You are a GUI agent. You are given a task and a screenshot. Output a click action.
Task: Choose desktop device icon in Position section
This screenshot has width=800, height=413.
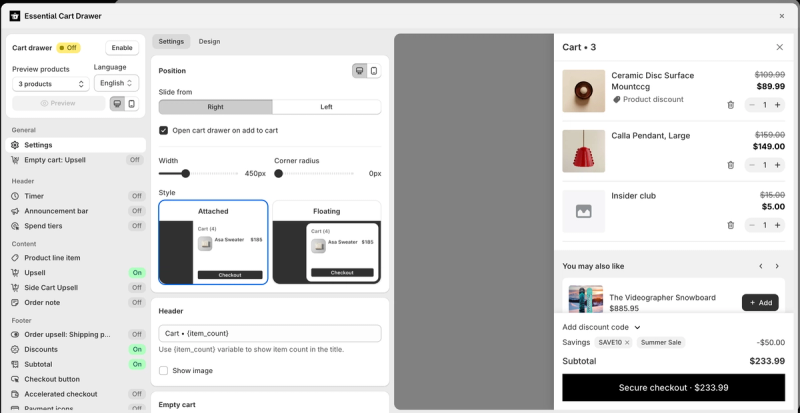pyautogui.click(x=360, y=71)
